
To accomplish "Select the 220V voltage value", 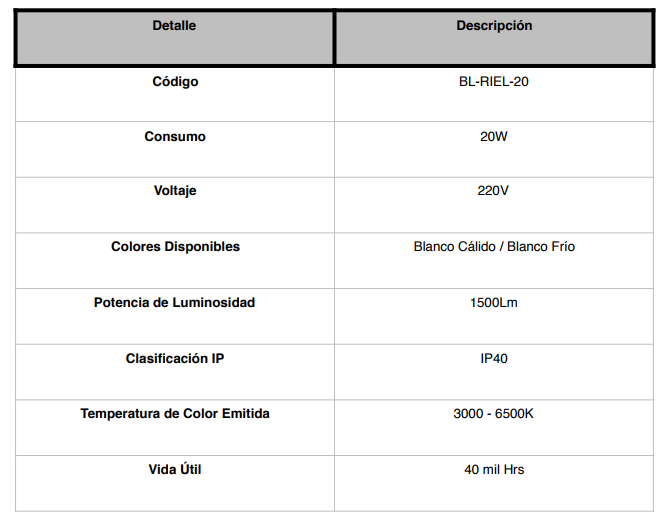I will (x=493, y=190).
